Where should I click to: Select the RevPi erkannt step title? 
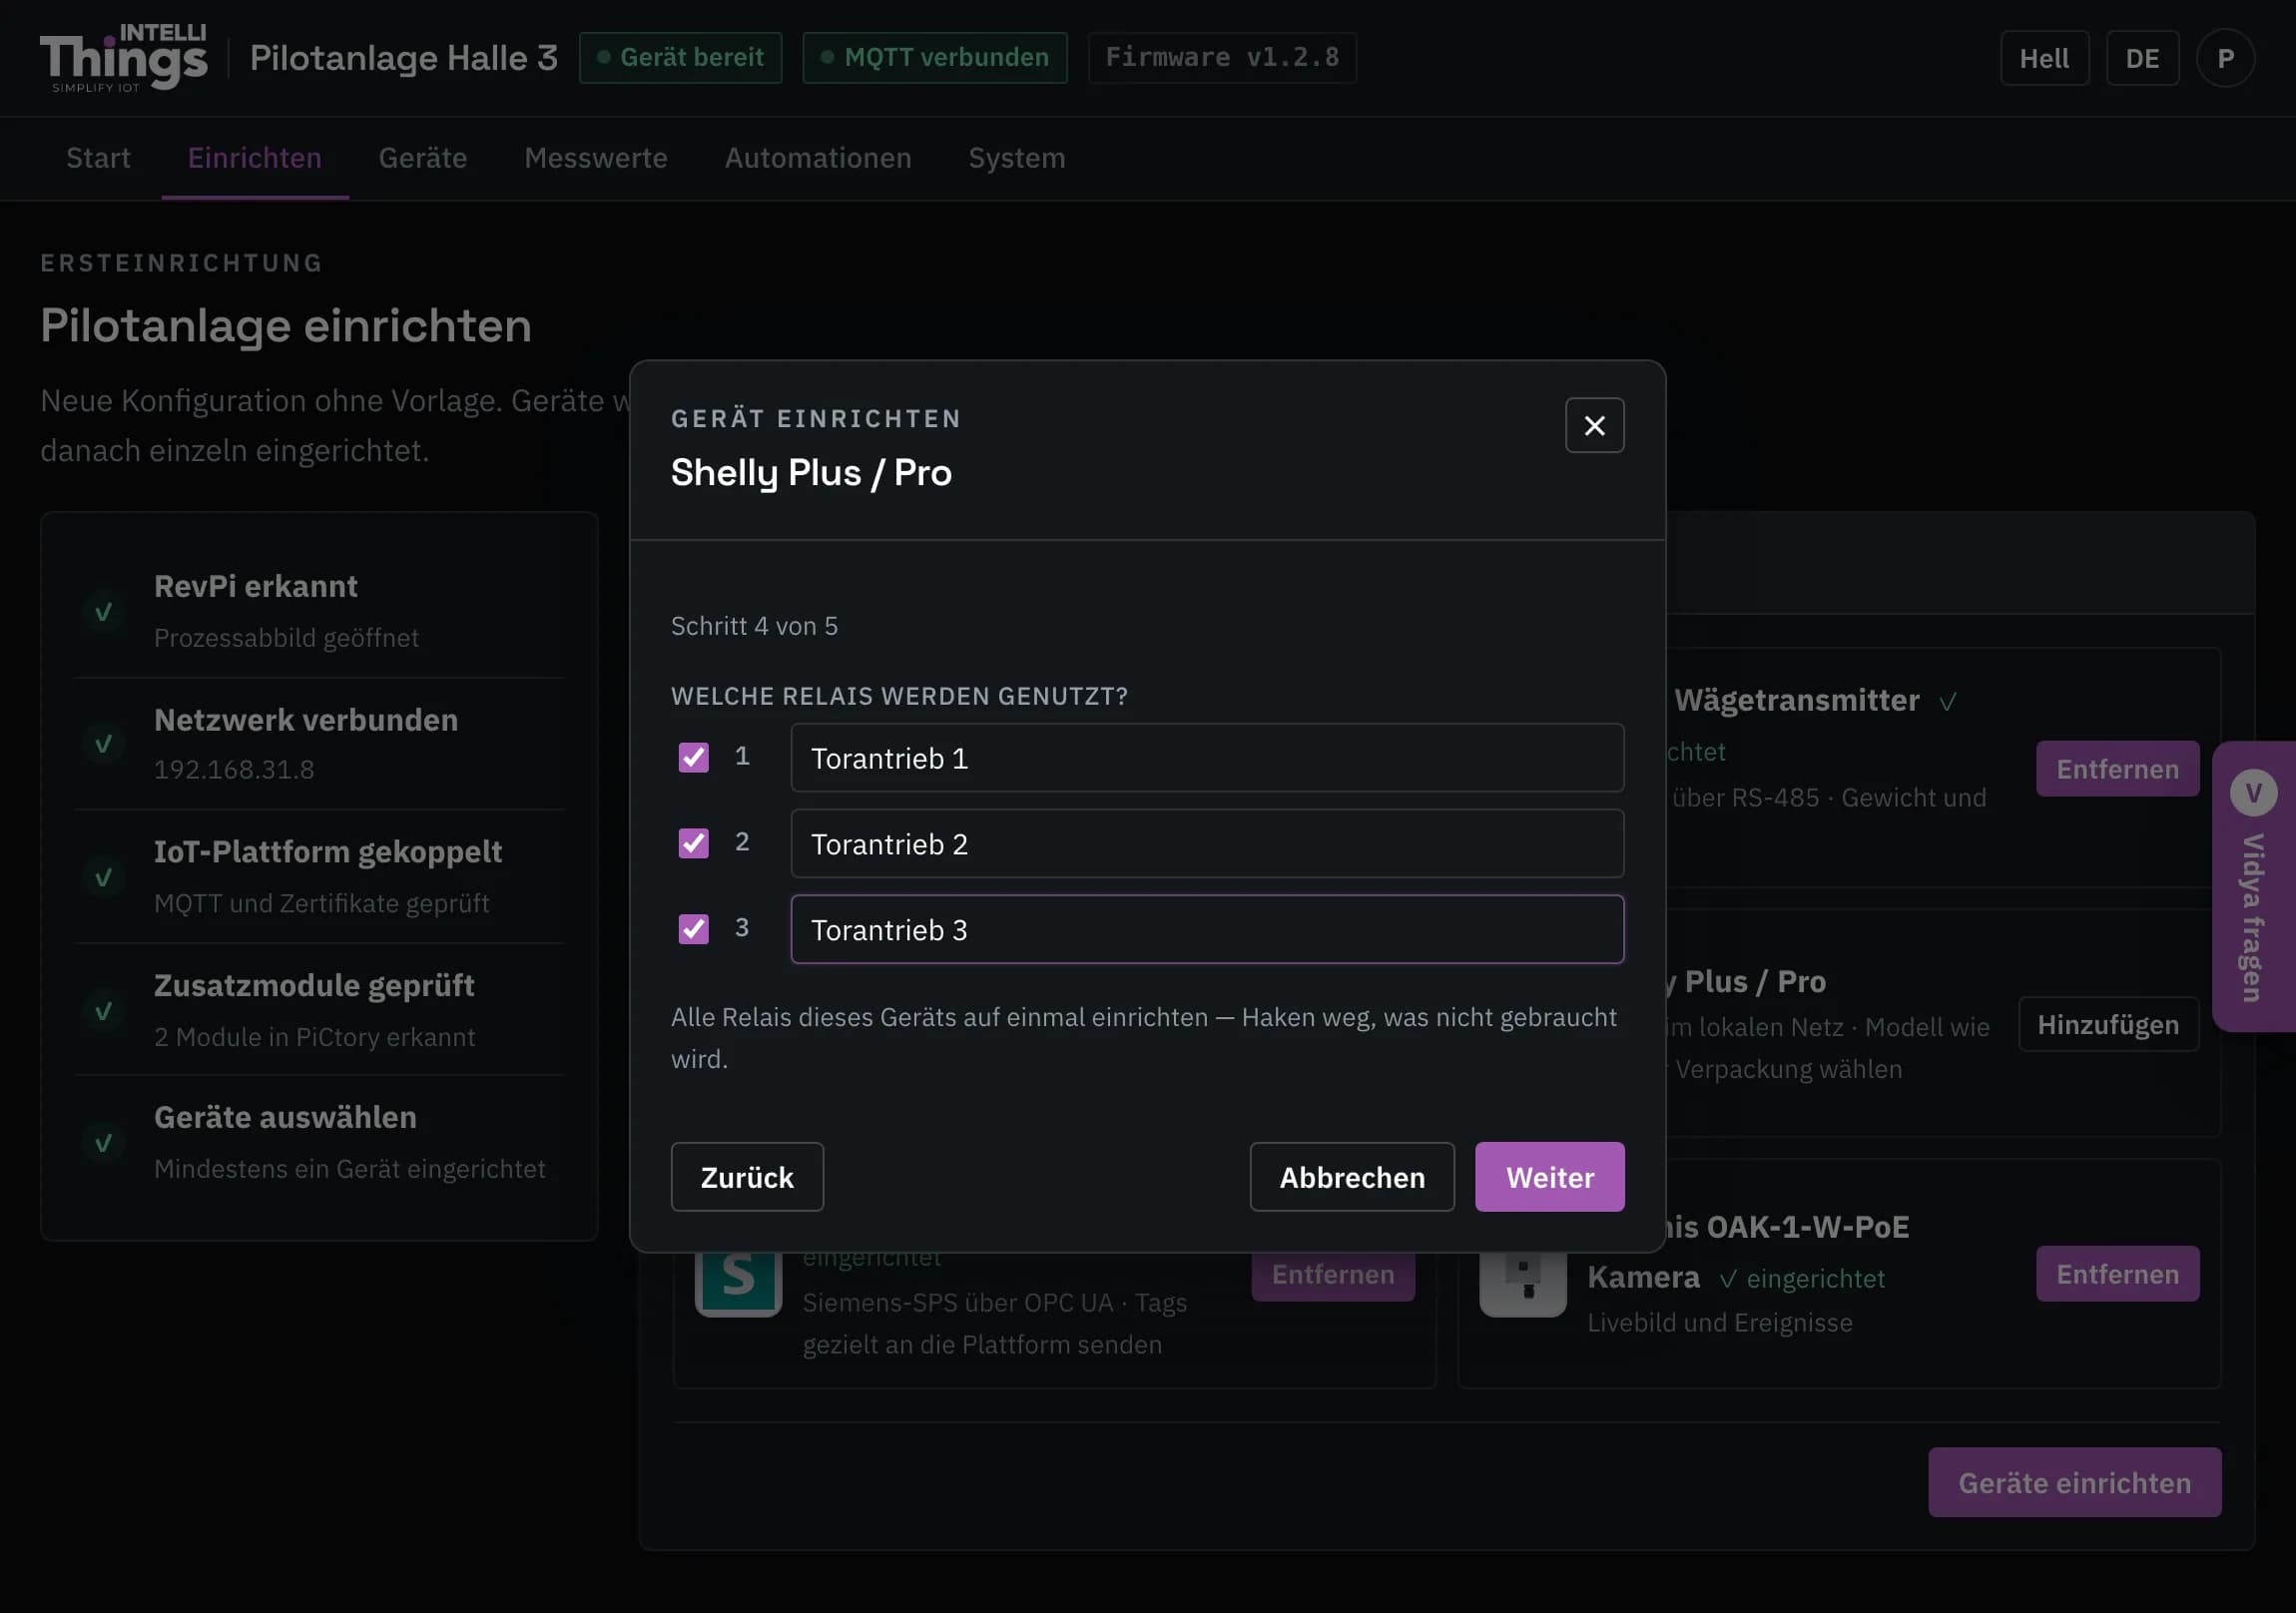click(256, 586)
